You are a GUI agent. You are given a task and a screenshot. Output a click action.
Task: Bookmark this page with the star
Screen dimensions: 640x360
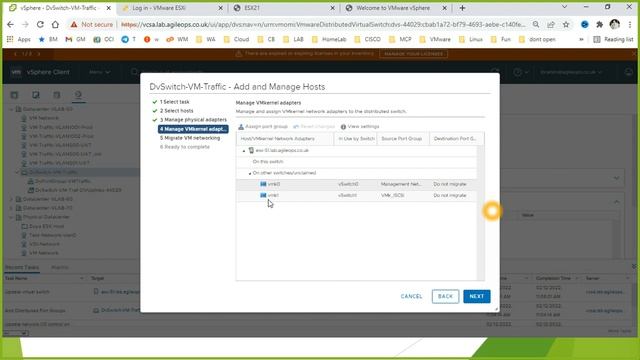(566, 24)
